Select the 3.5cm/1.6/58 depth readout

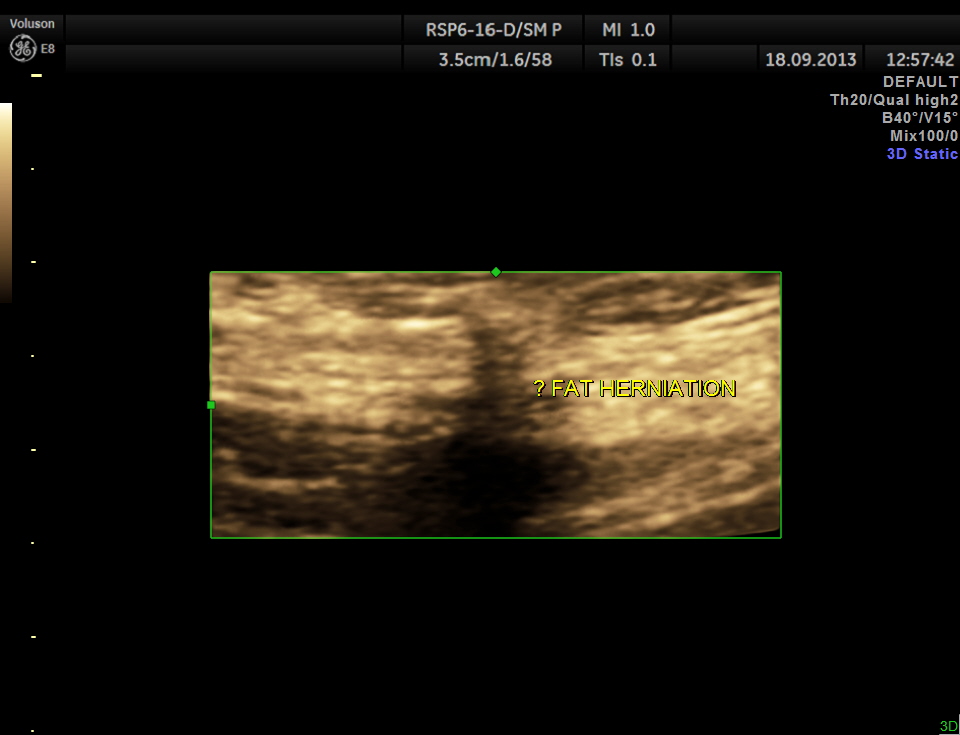494,59
